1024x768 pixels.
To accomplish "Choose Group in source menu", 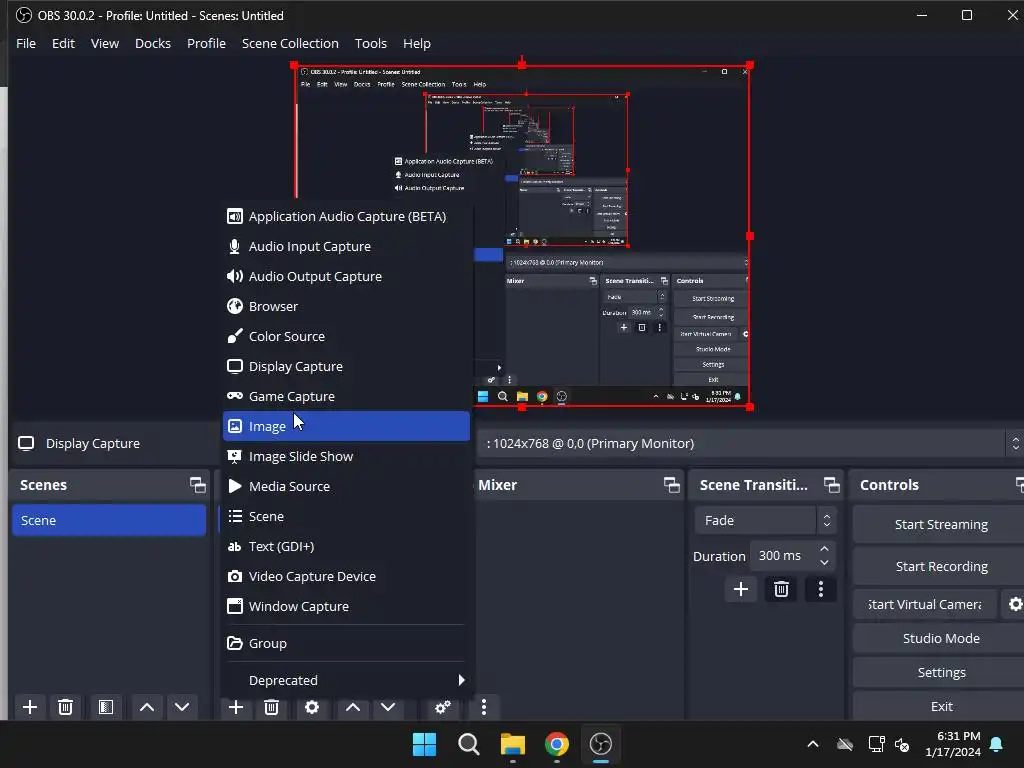I will (346, 643).
